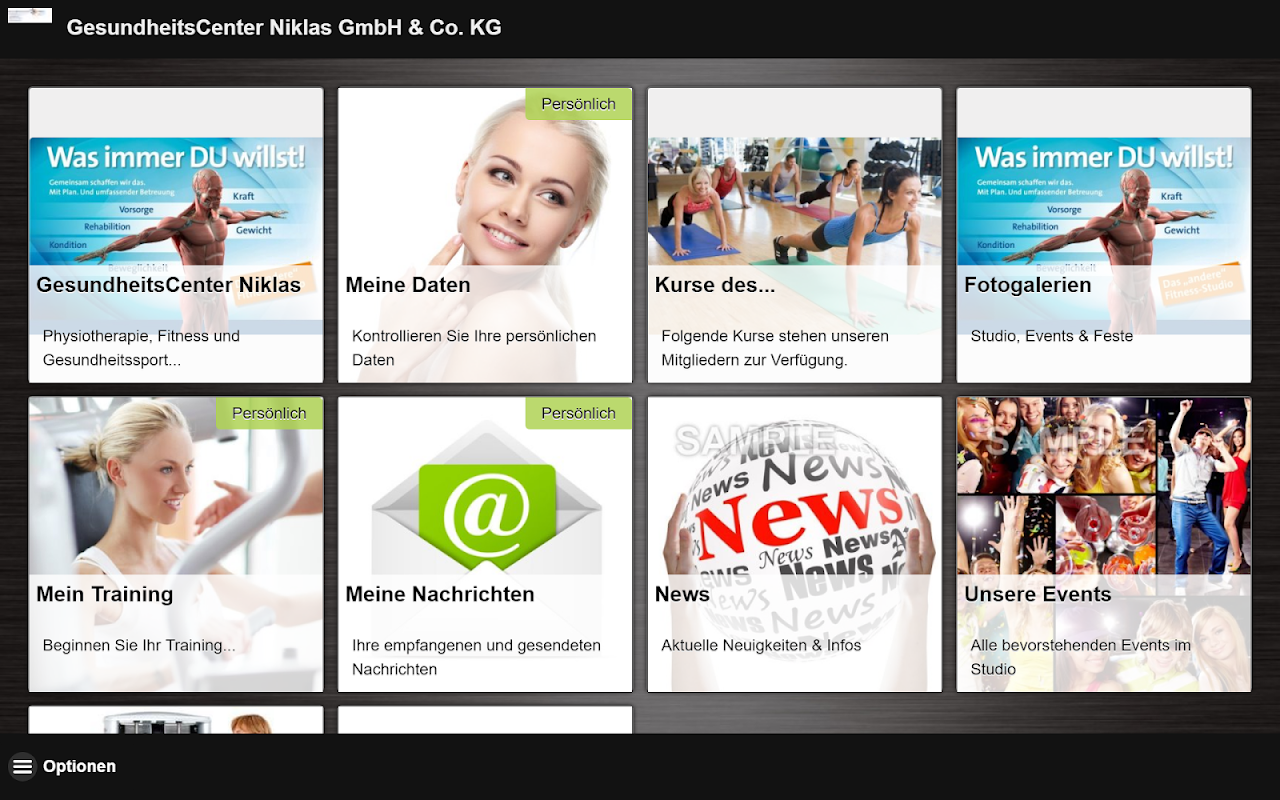The image size is (1280, 800).
Task: Click the Persönlich badge on Meine Nachrichten
Action: [579, 413]
